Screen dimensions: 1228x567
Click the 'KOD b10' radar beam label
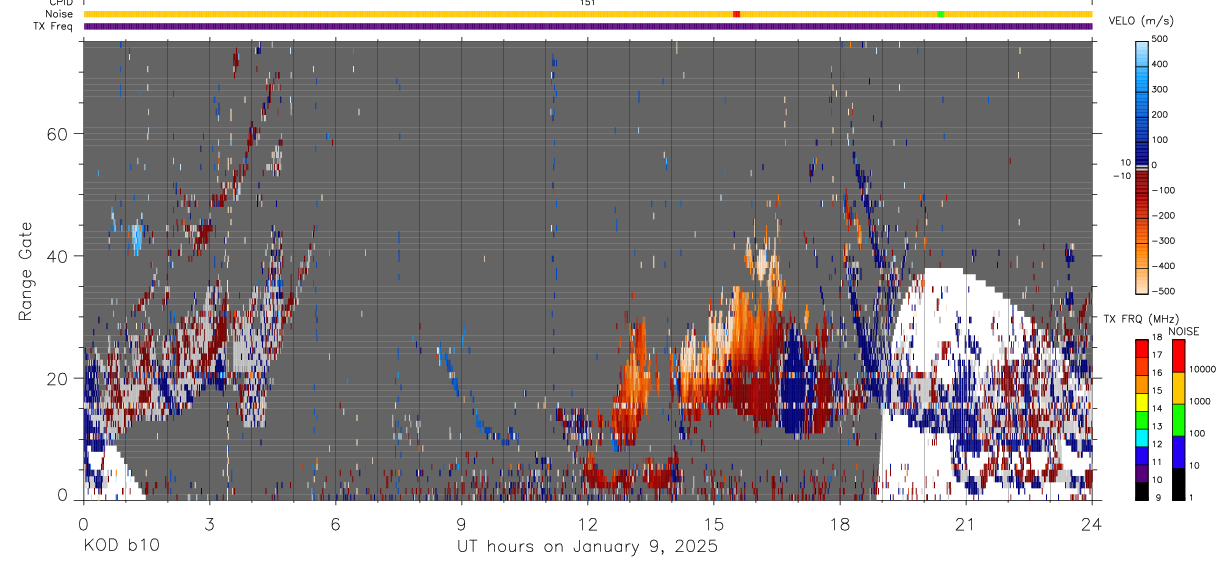120,546
